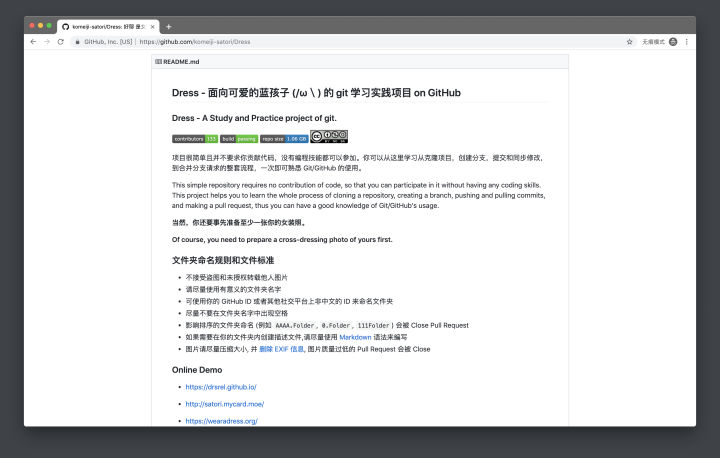Bookmark the page with the star icon
This screenshot has width=720, height=458.
click(630, 42)
